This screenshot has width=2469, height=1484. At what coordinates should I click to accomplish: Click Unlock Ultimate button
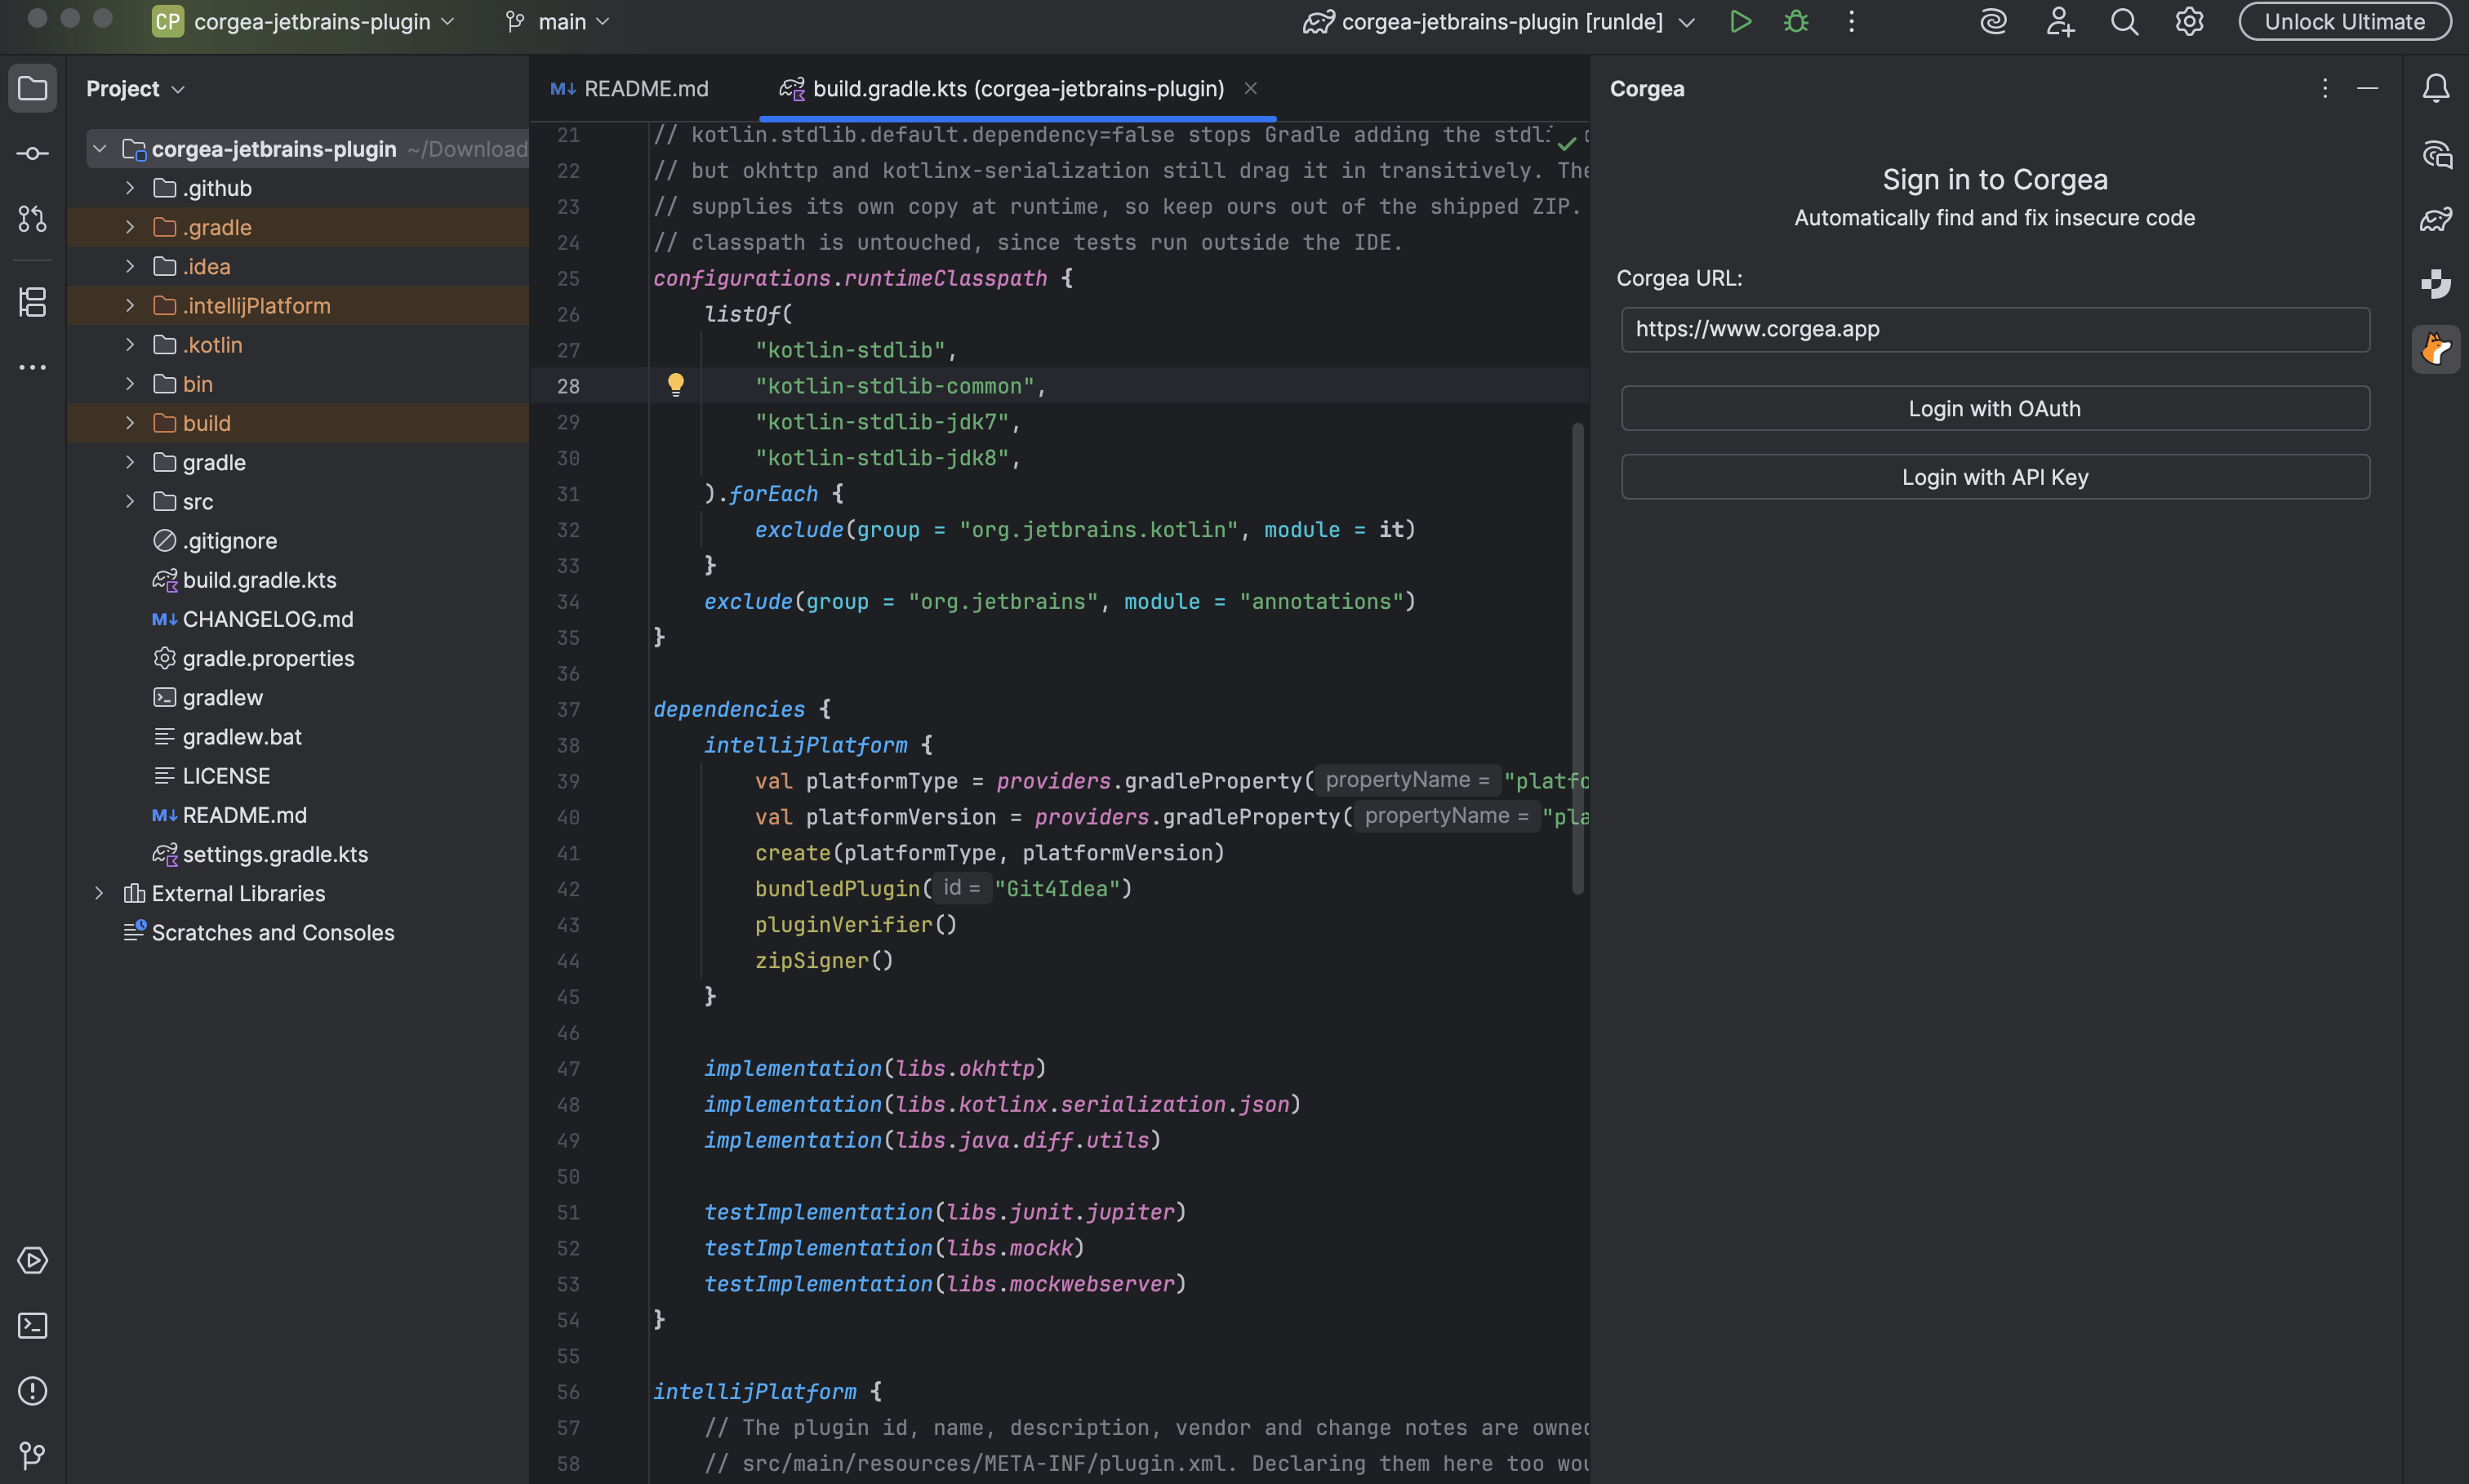[x=2344, y=22]
